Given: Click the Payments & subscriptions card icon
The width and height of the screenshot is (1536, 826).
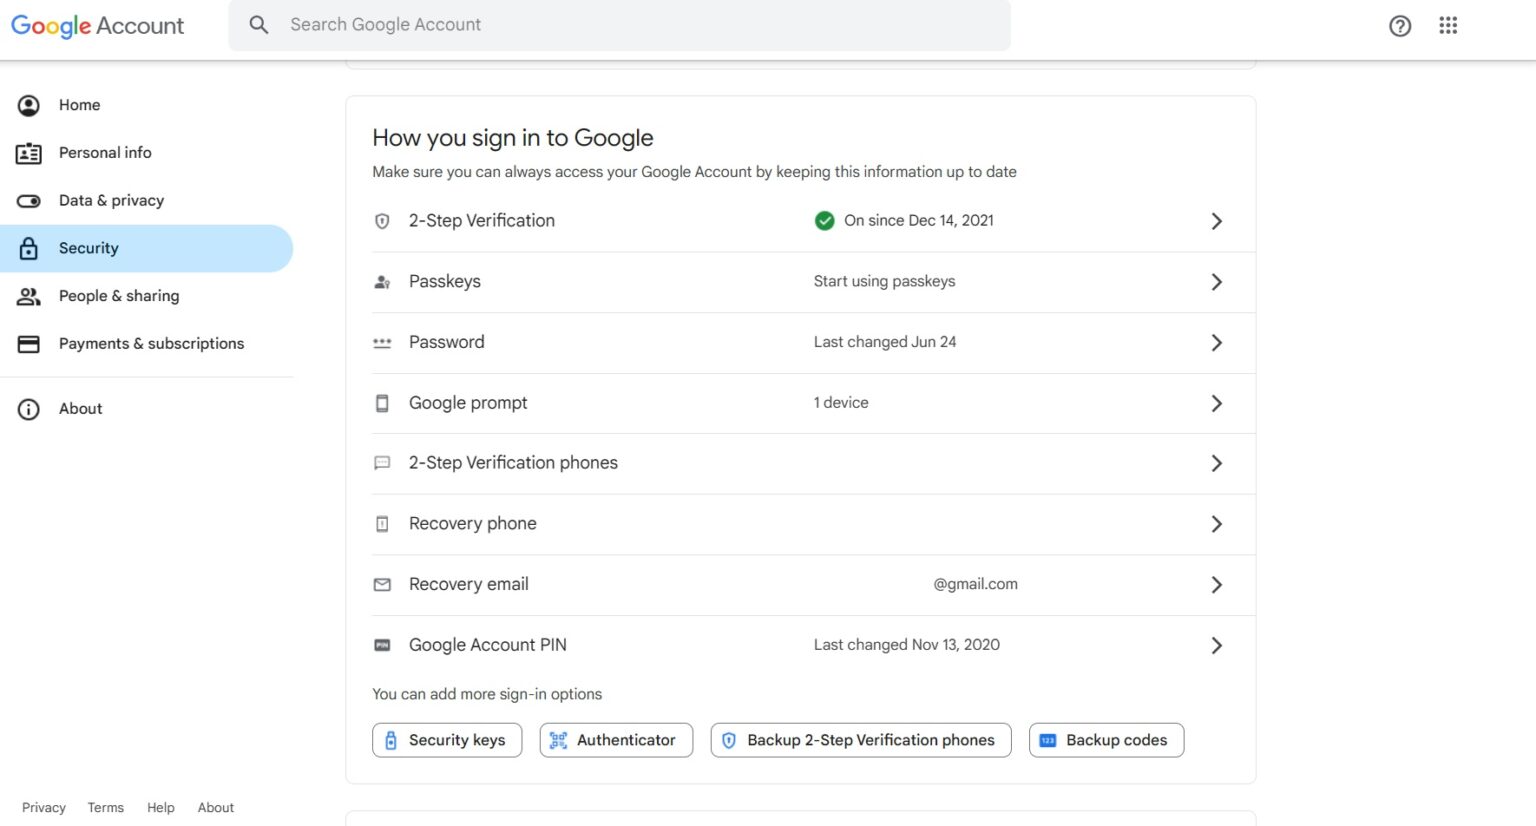Looking at the screenshot, I should point(27,343).
